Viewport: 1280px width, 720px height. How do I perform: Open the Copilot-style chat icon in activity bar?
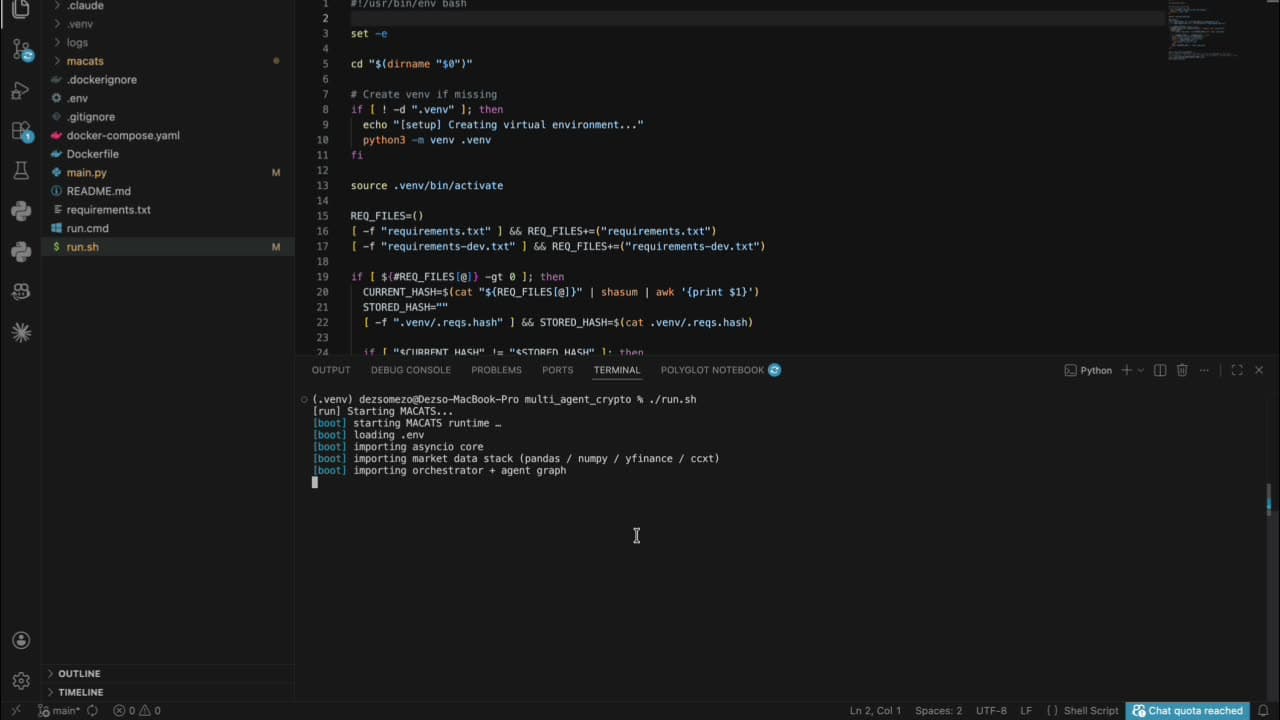(x=20, y=291)
